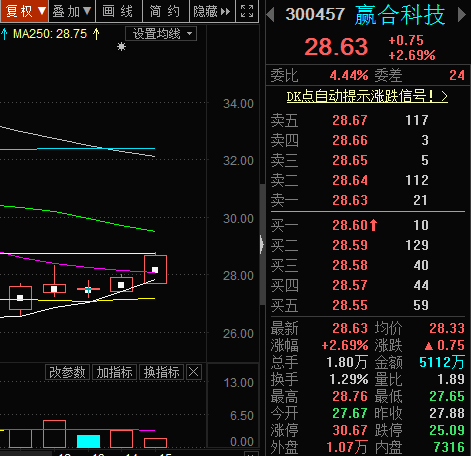Collapse side panel using divider arrow handle

click(x=262, y=244)
